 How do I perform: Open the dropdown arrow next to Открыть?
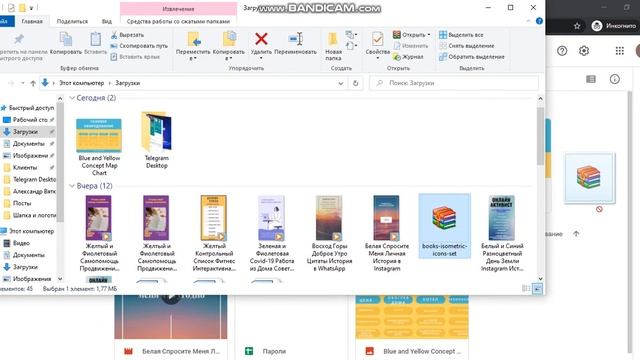(429, 35)
